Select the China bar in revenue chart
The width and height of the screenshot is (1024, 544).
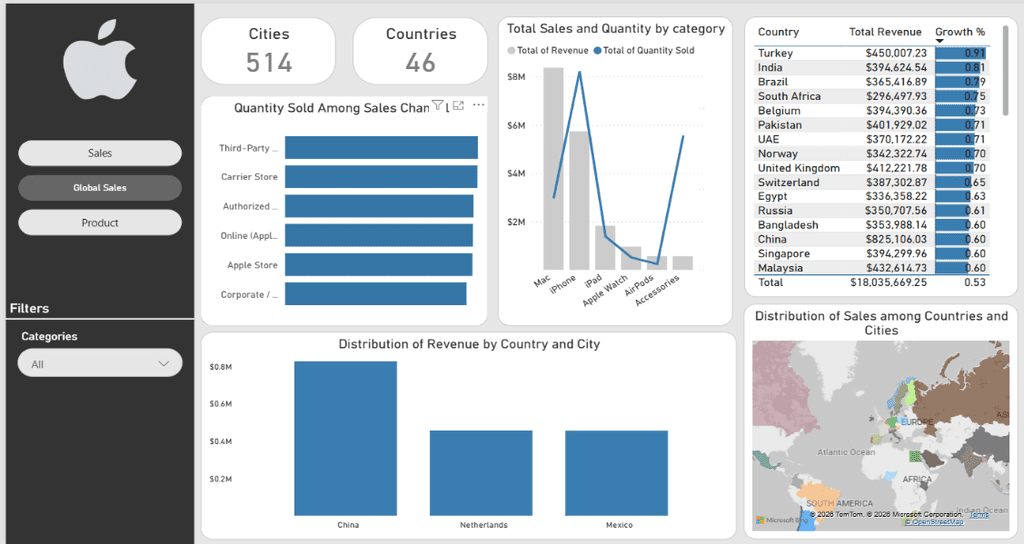click(x=345, y=438)
